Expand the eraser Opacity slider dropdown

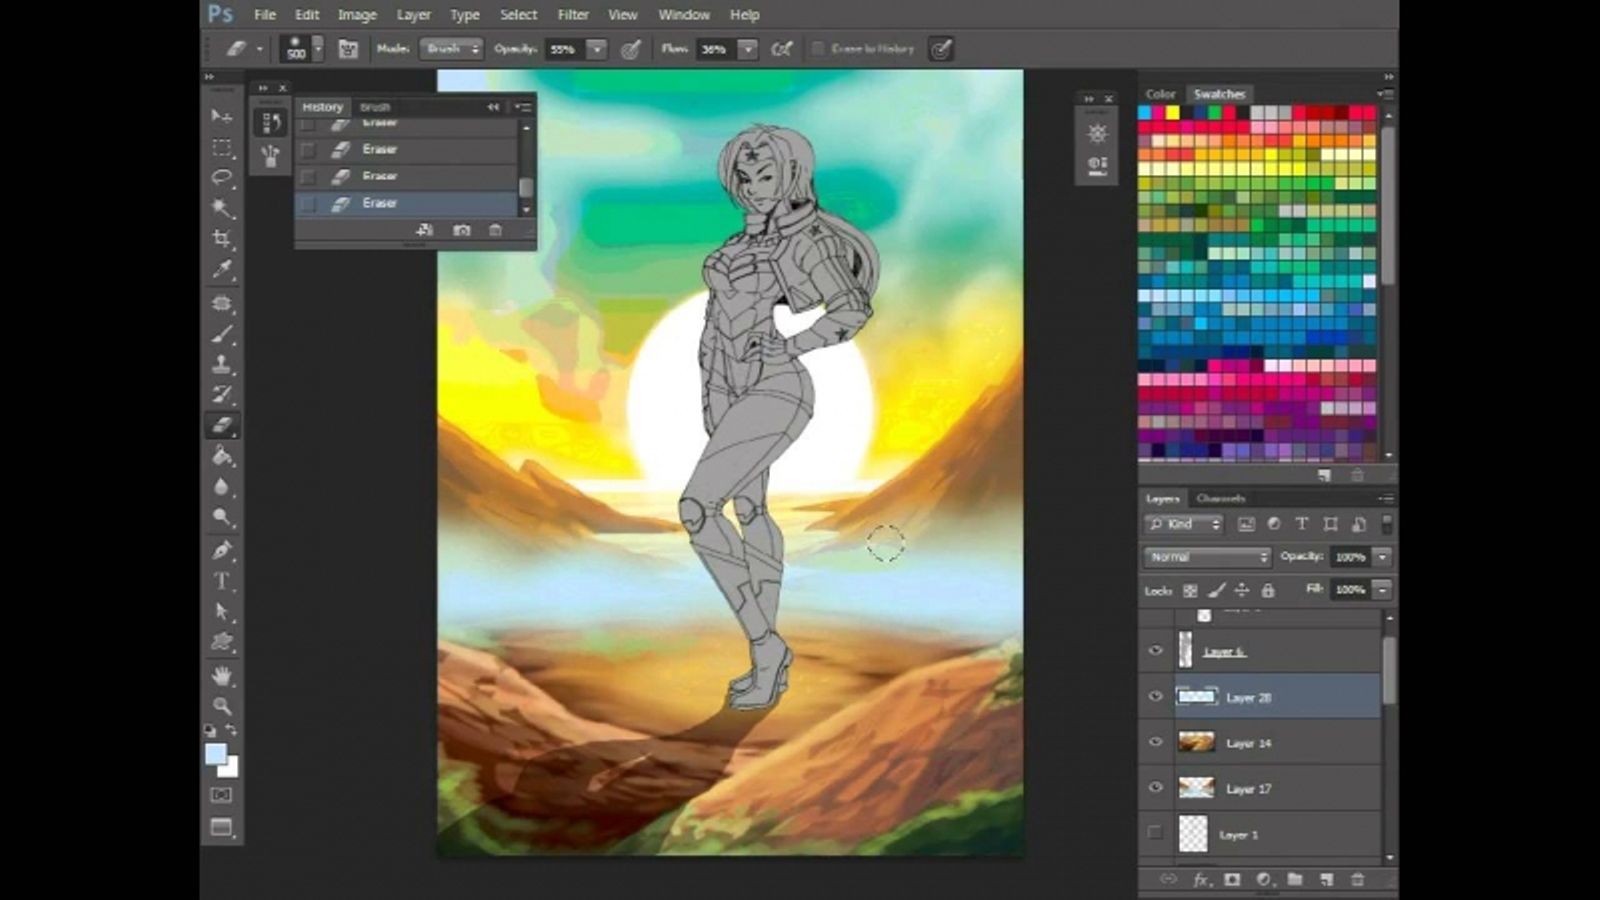(597, 49)
